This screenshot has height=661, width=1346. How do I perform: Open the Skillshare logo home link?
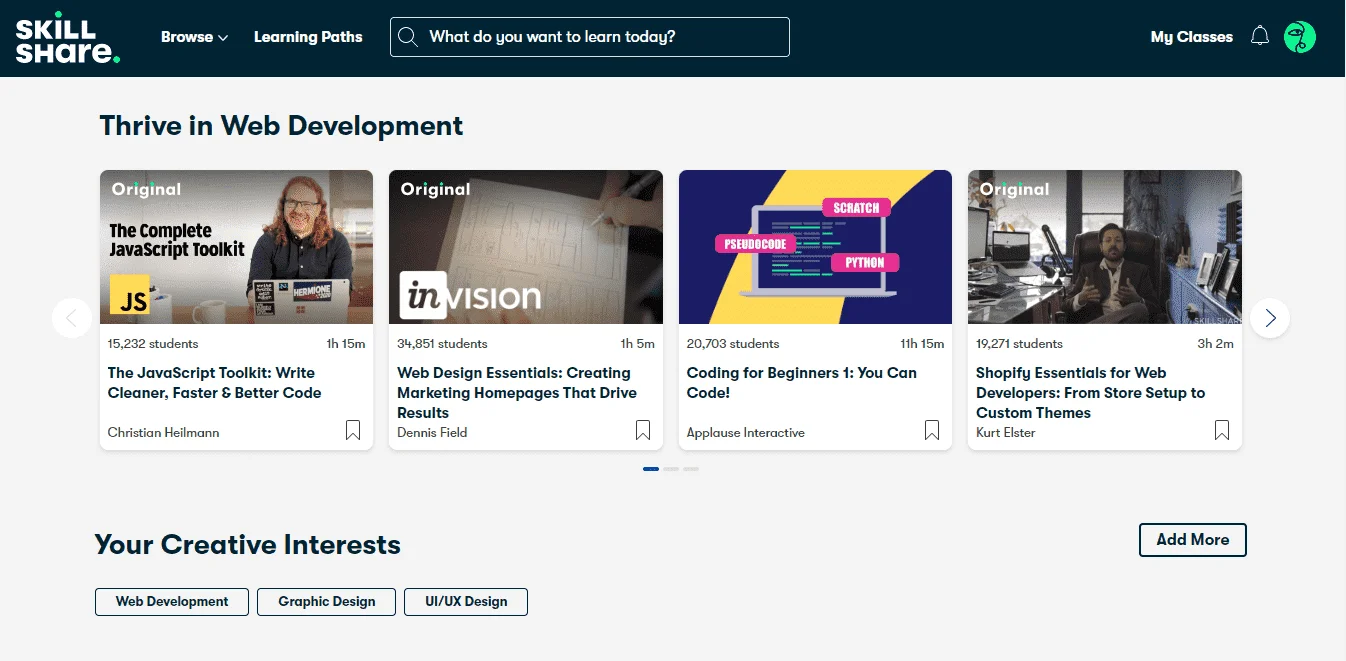pos(68,38)
